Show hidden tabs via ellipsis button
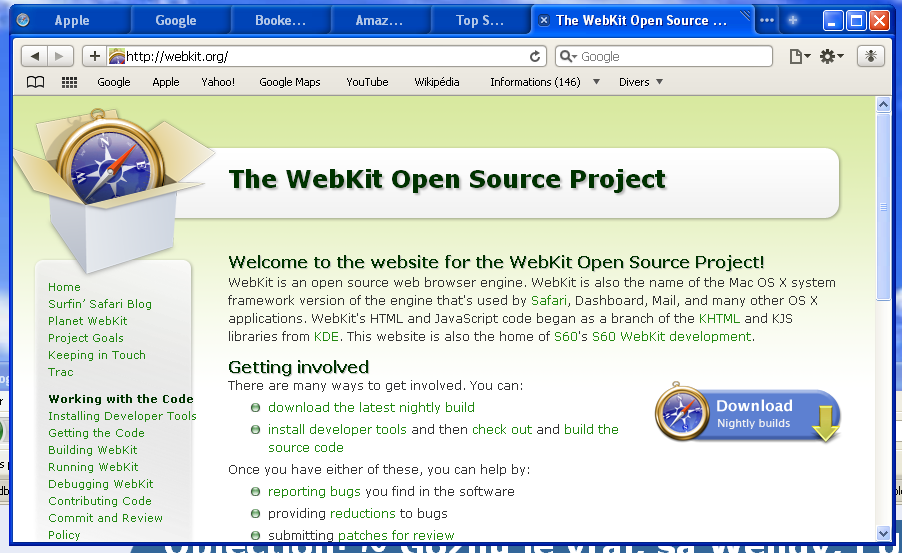Viewport: 902px width, 553px height. click(767, 20)
